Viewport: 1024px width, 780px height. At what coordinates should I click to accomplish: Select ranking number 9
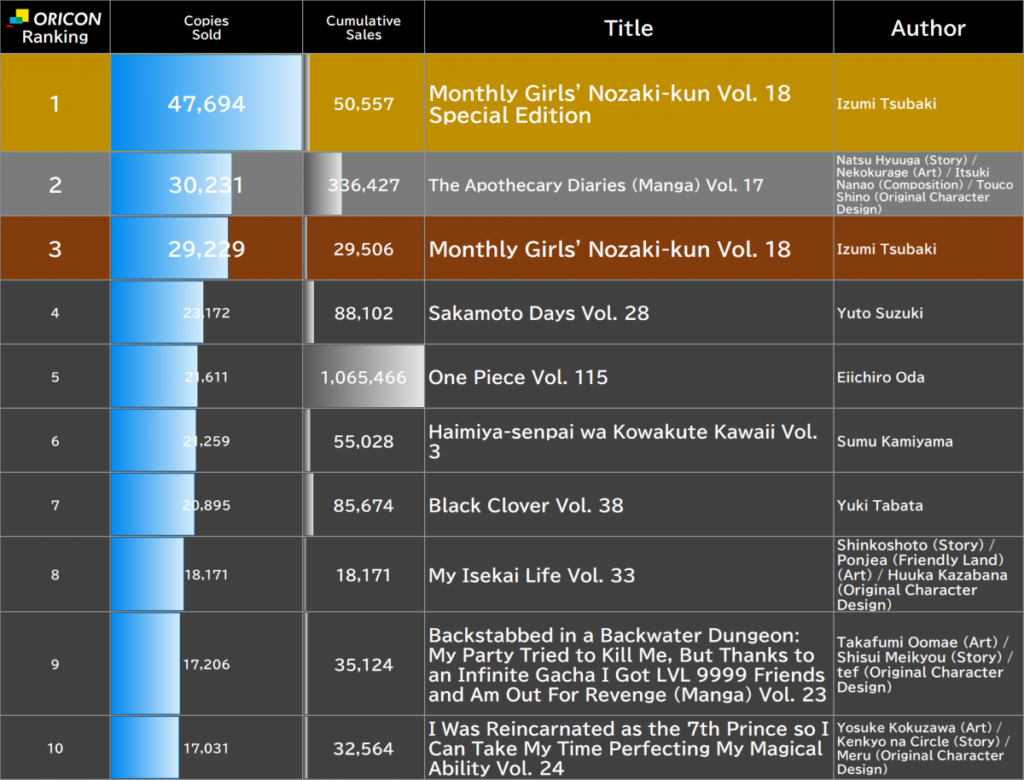point(55,664)
